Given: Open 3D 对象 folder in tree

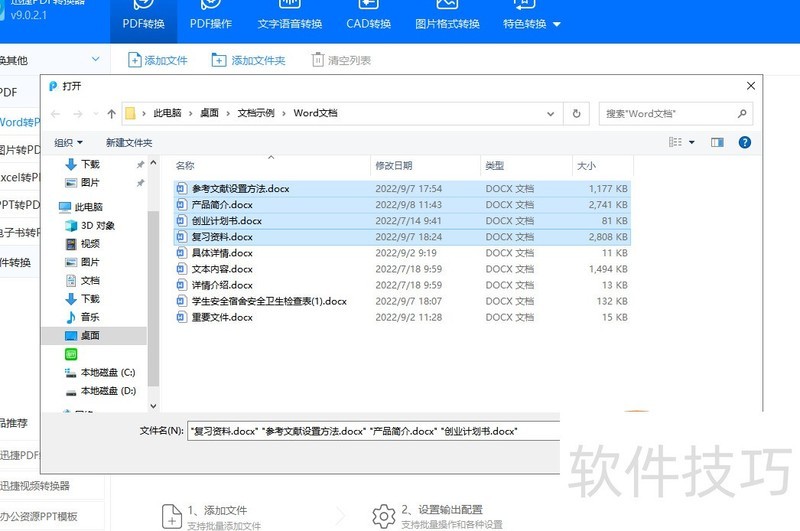Looking at the screenshot, I should (90, 225).
